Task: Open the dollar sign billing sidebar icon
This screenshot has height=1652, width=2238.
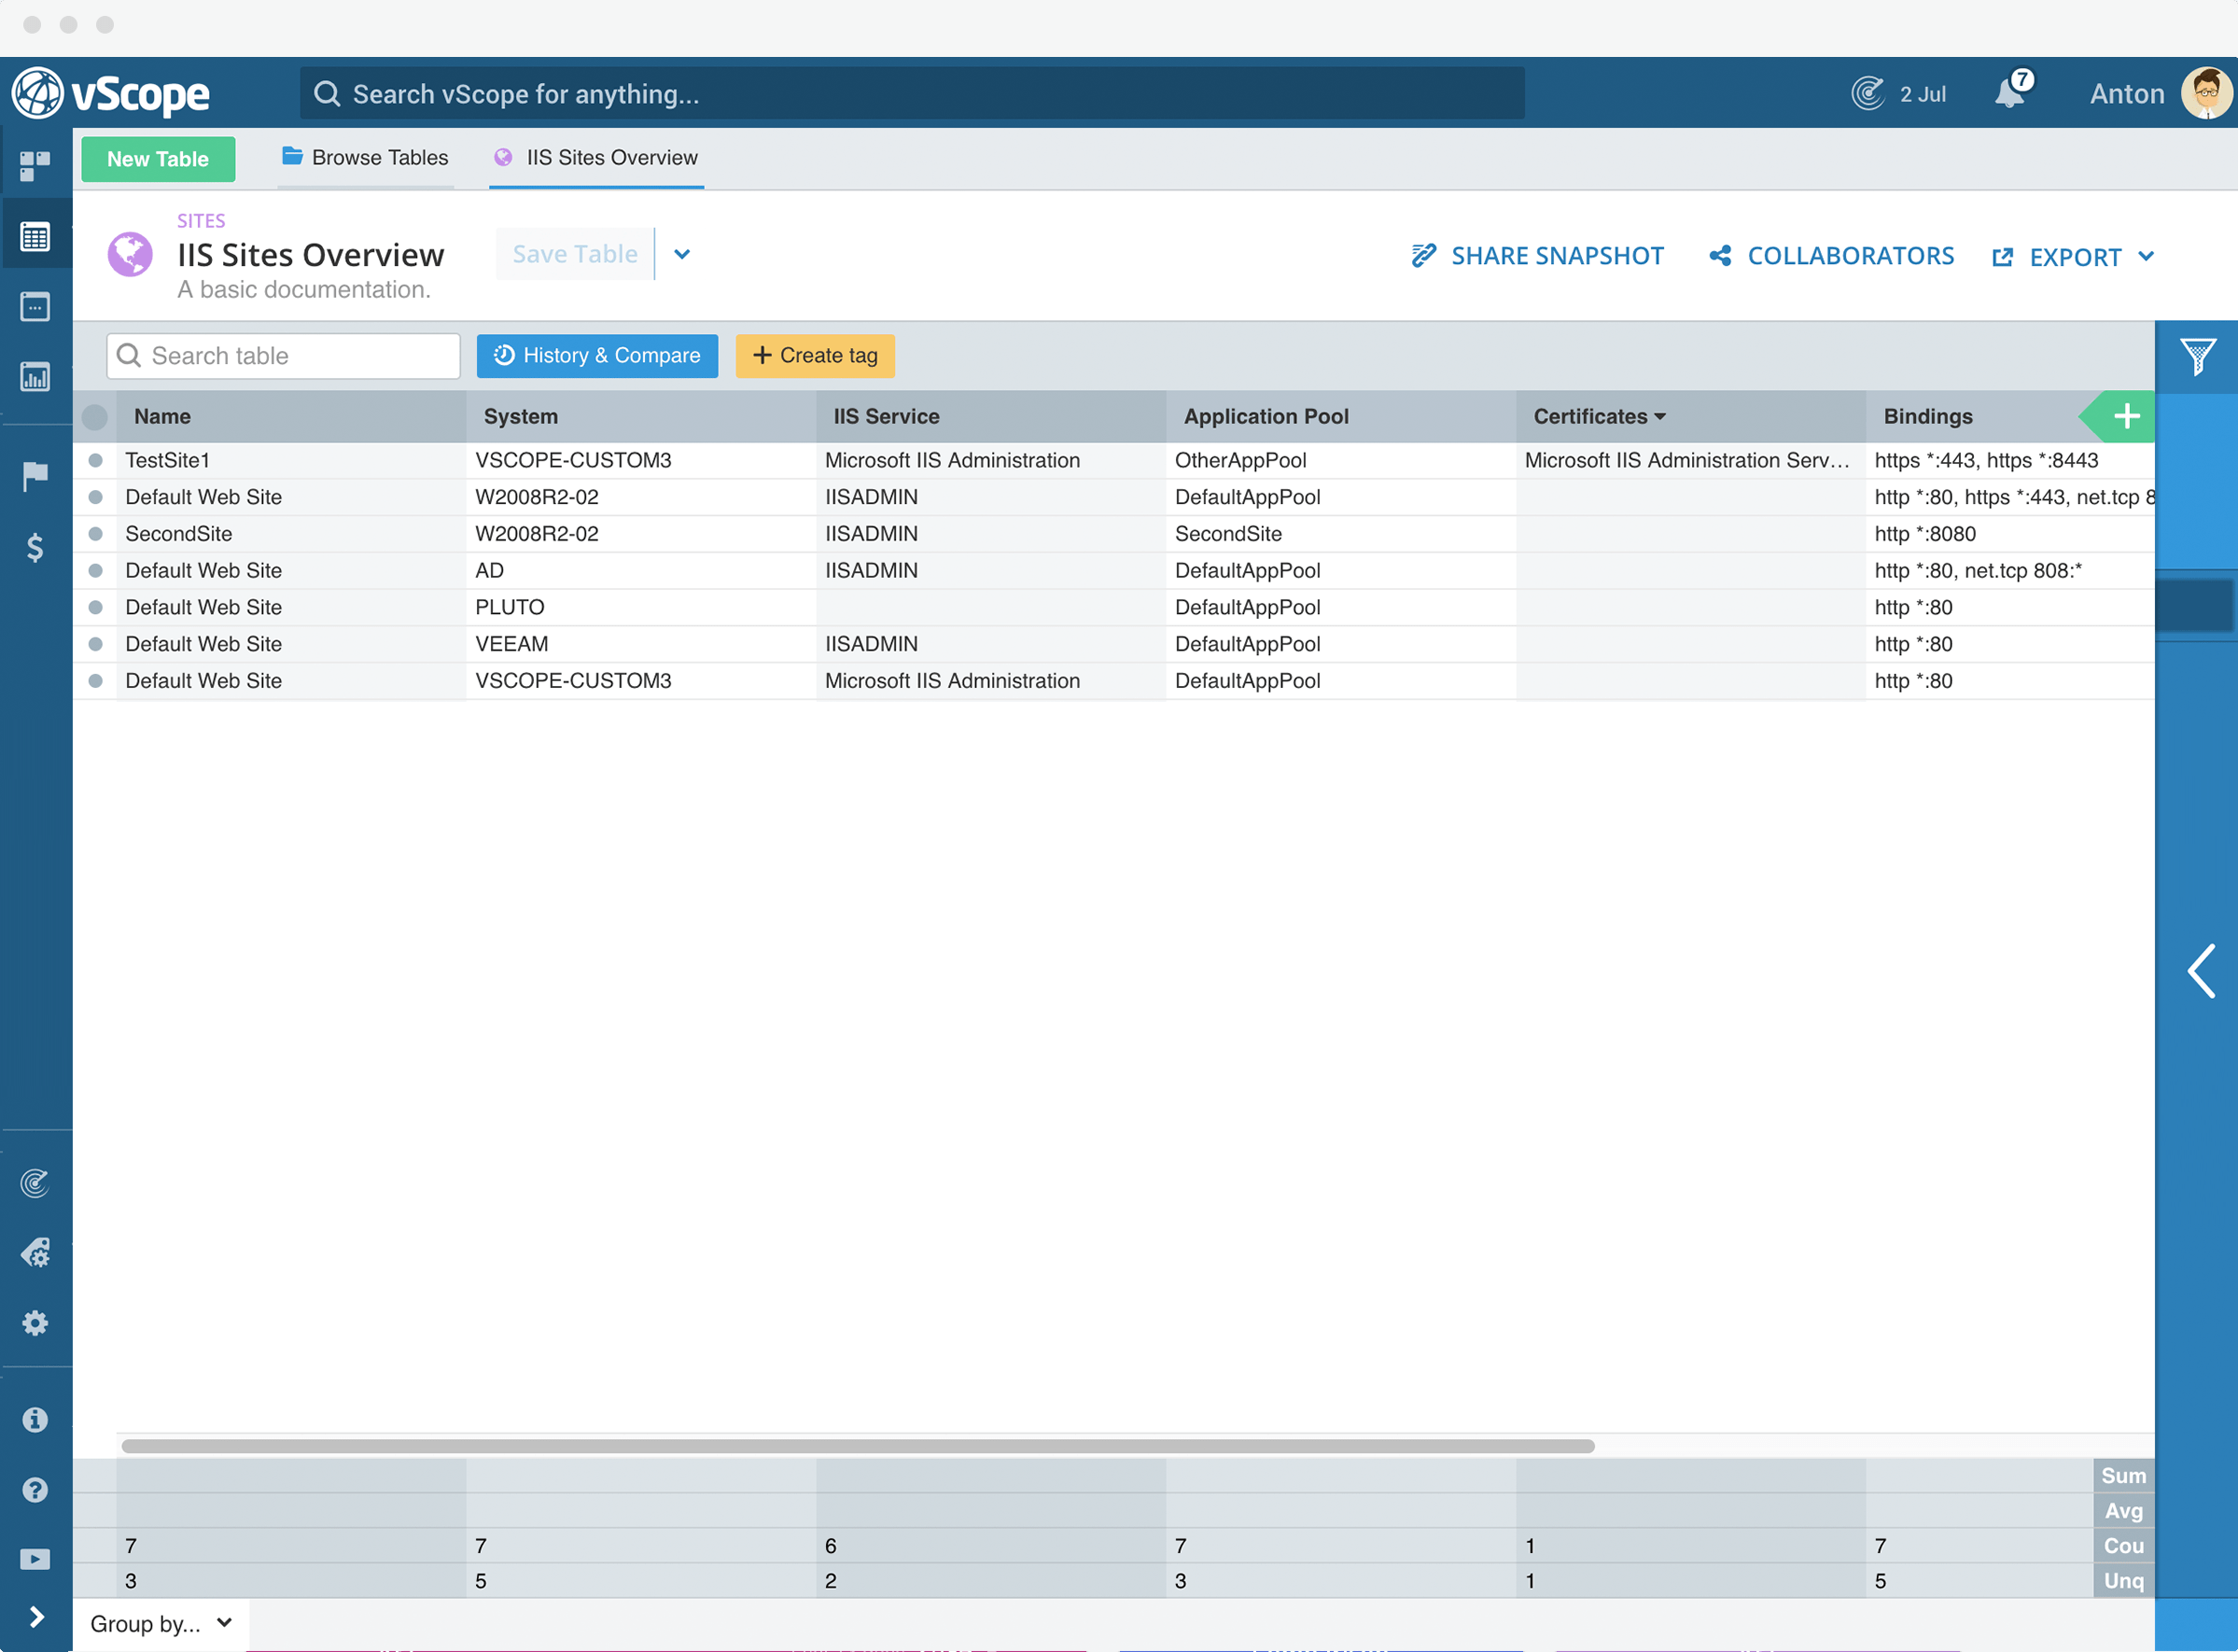Action: click(x=35, y=547)
